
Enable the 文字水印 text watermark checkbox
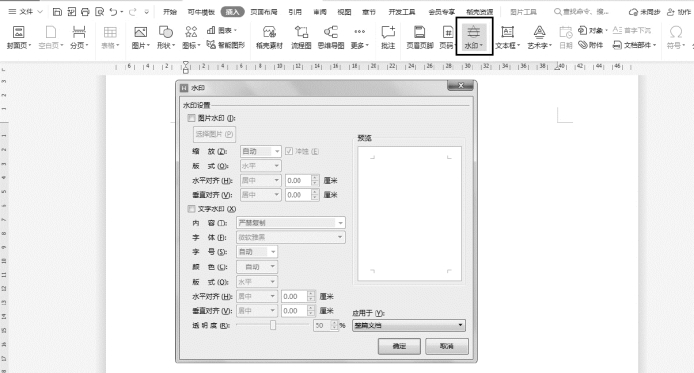pos(191,209)
